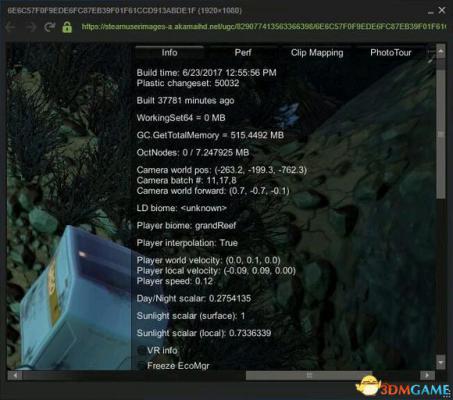Click the reload page icon
Screen dimensions: 453x400
pyautogui.click(x=49, y=27)
